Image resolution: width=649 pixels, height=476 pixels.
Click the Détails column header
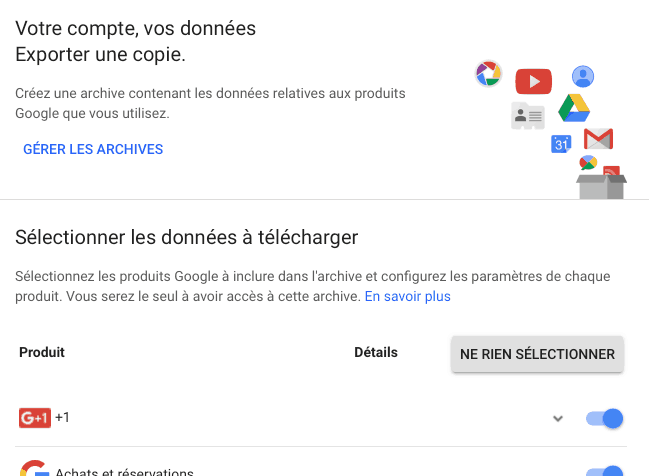[376, 352]
